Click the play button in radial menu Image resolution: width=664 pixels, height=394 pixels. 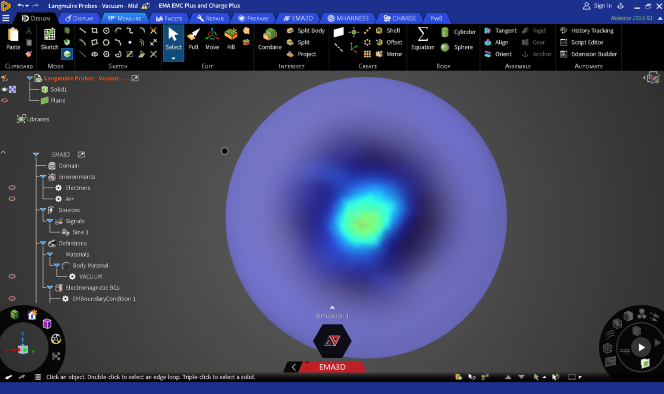[x=641, y=347]
